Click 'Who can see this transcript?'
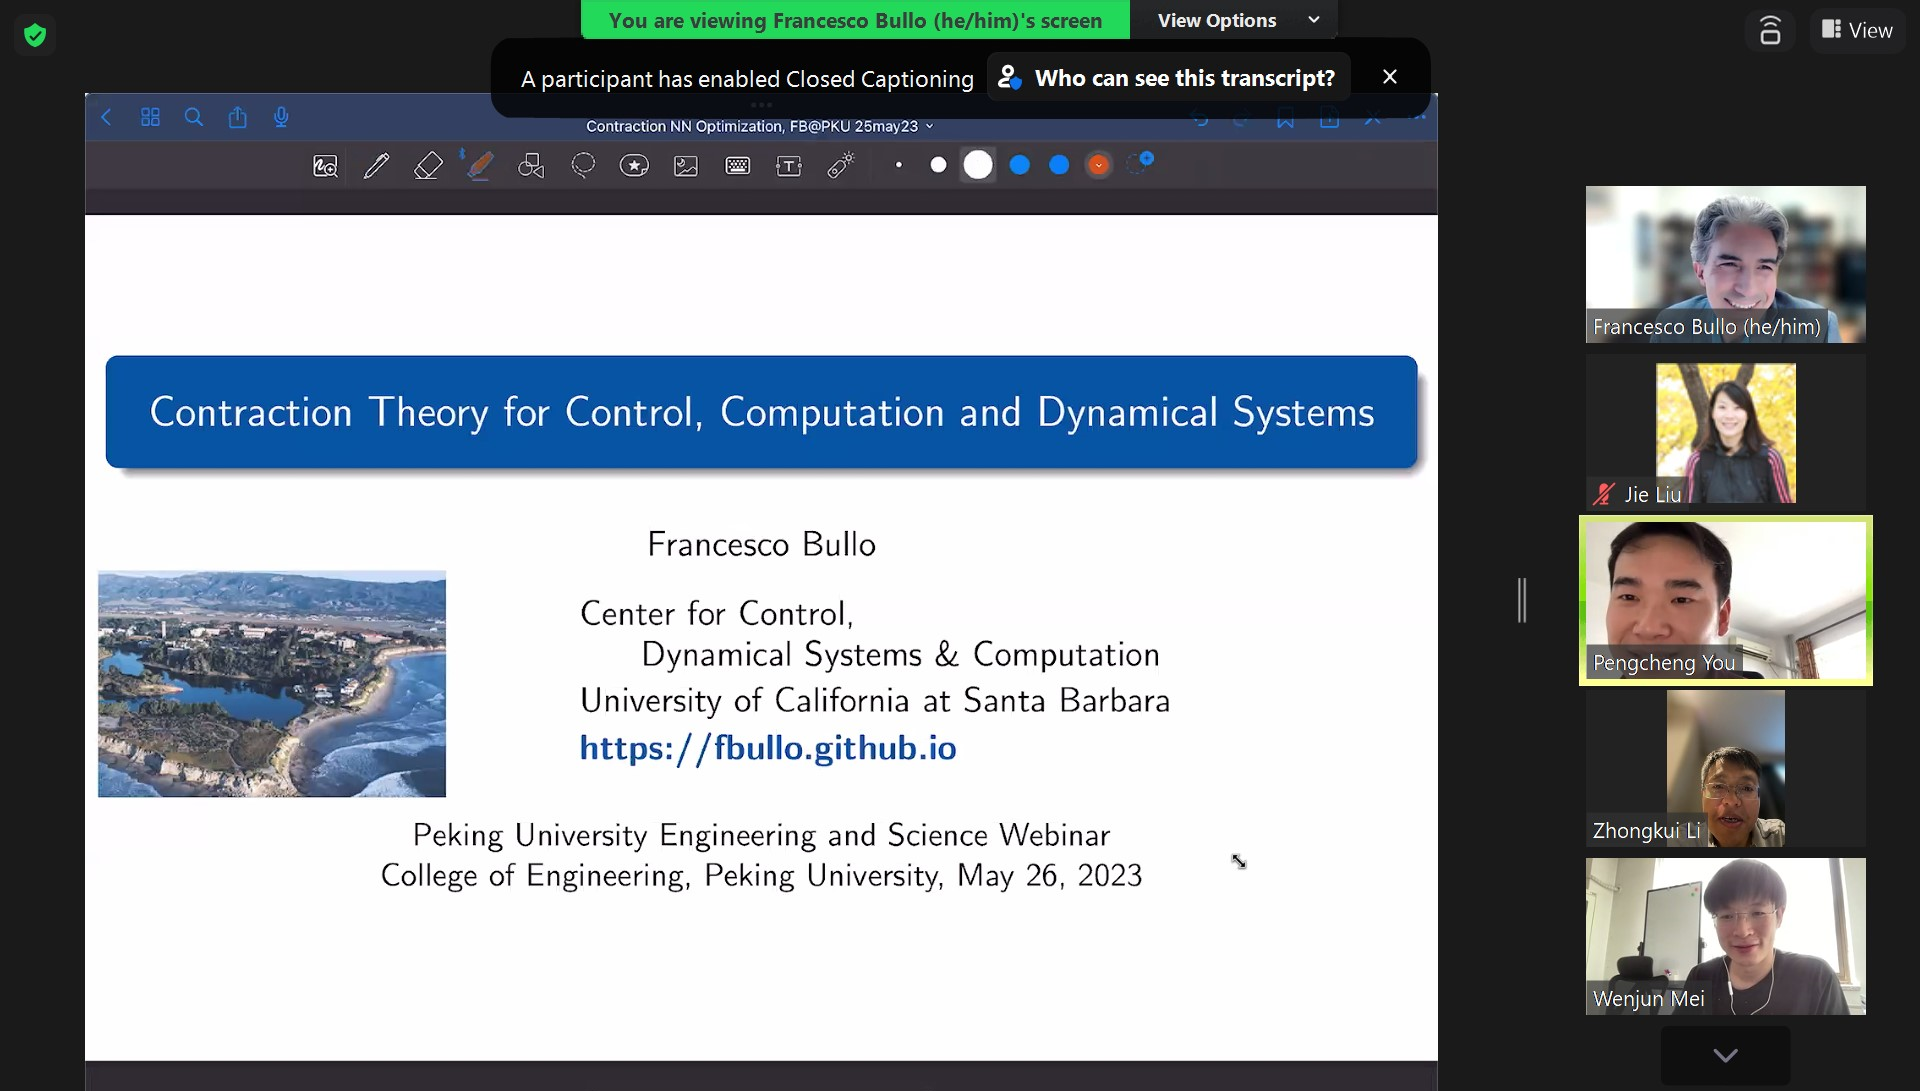1920x1091 pixels. point(1168,78)
